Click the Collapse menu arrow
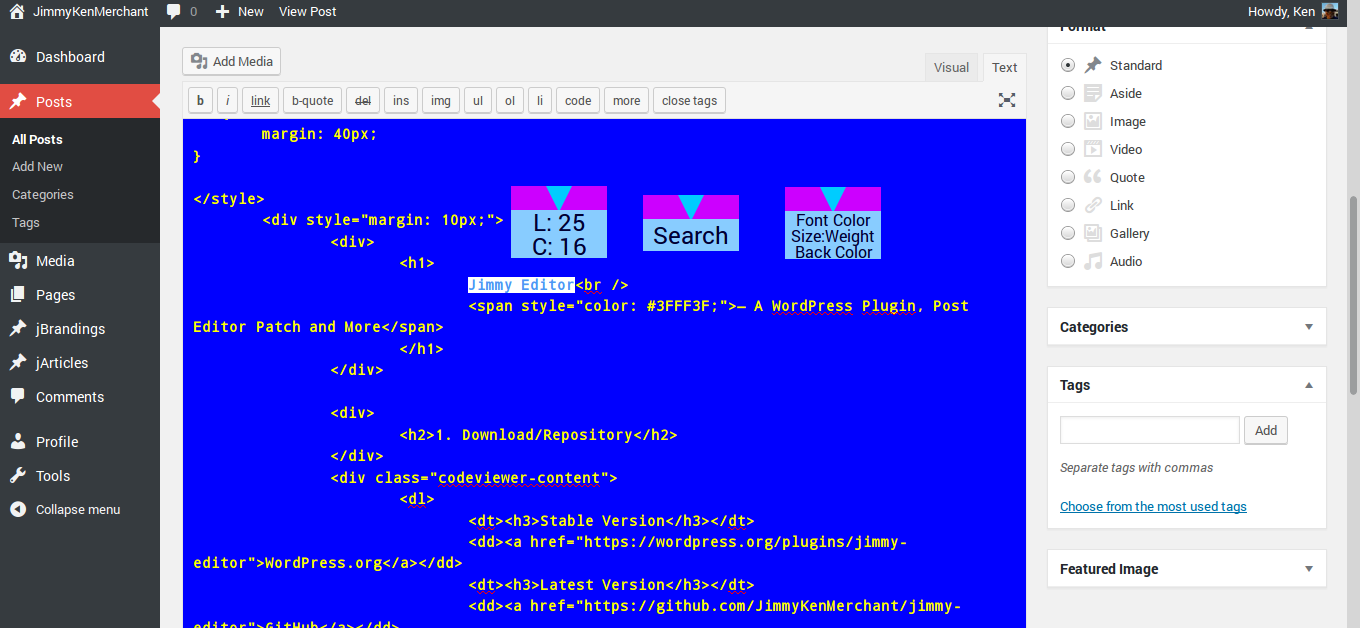Screen dimensions: 1360x628 tap(18, 509)
